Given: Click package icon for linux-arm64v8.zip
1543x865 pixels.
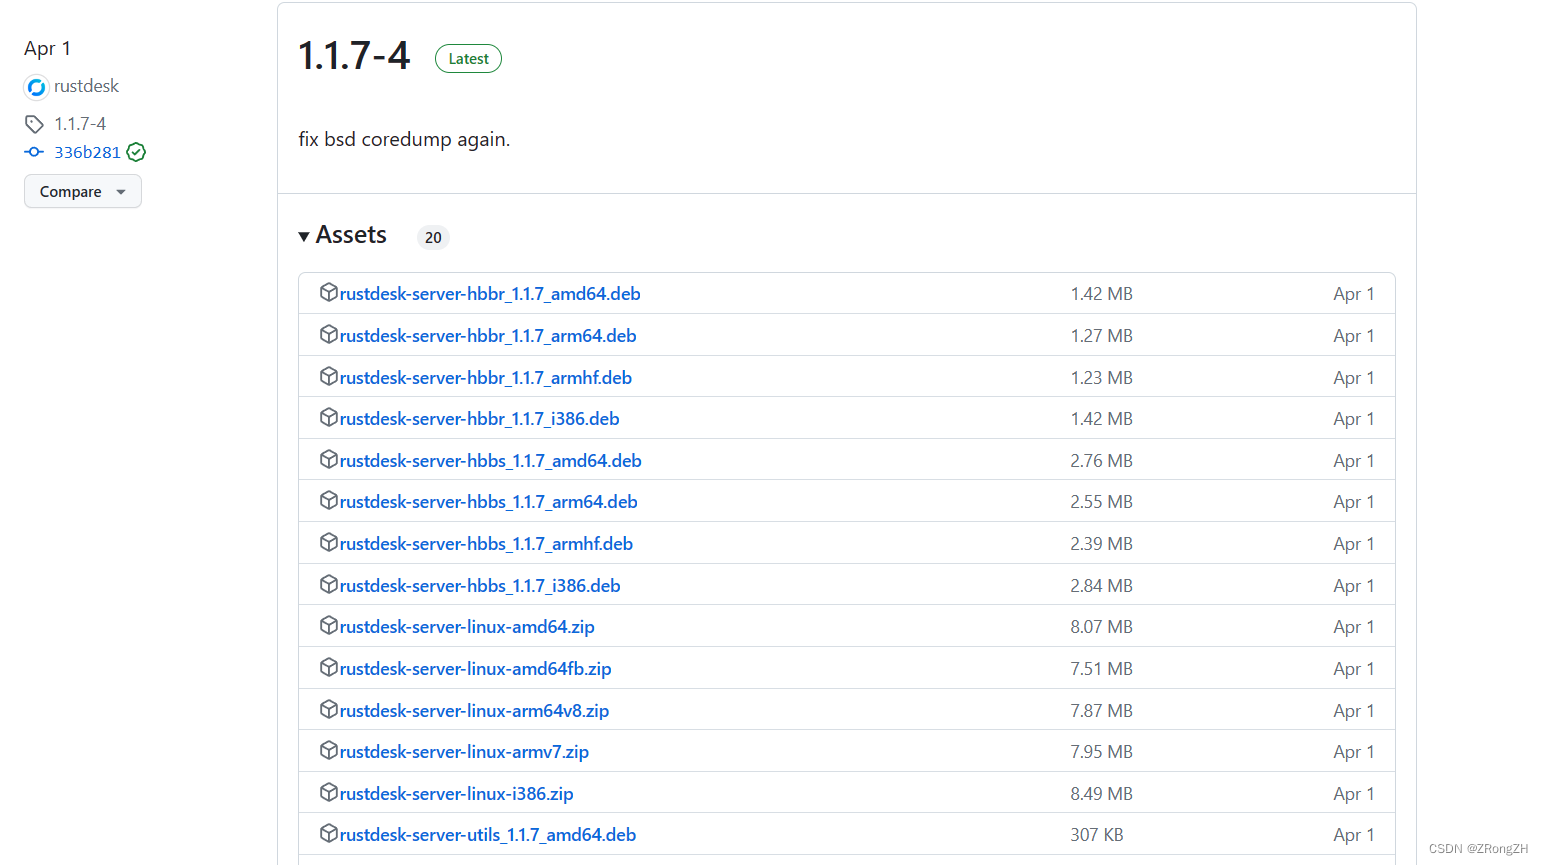Looking at the screenshot, I should click(328, 709).
